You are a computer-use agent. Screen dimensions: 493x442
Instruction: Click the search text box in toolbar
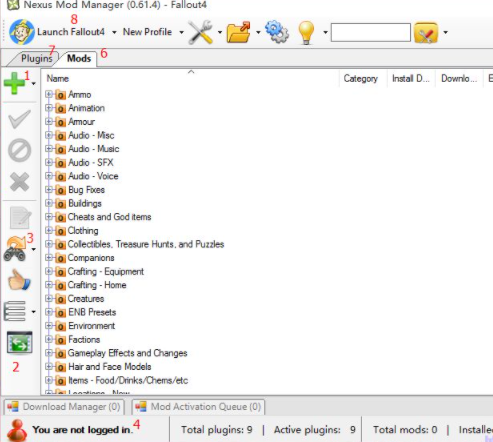371,32
